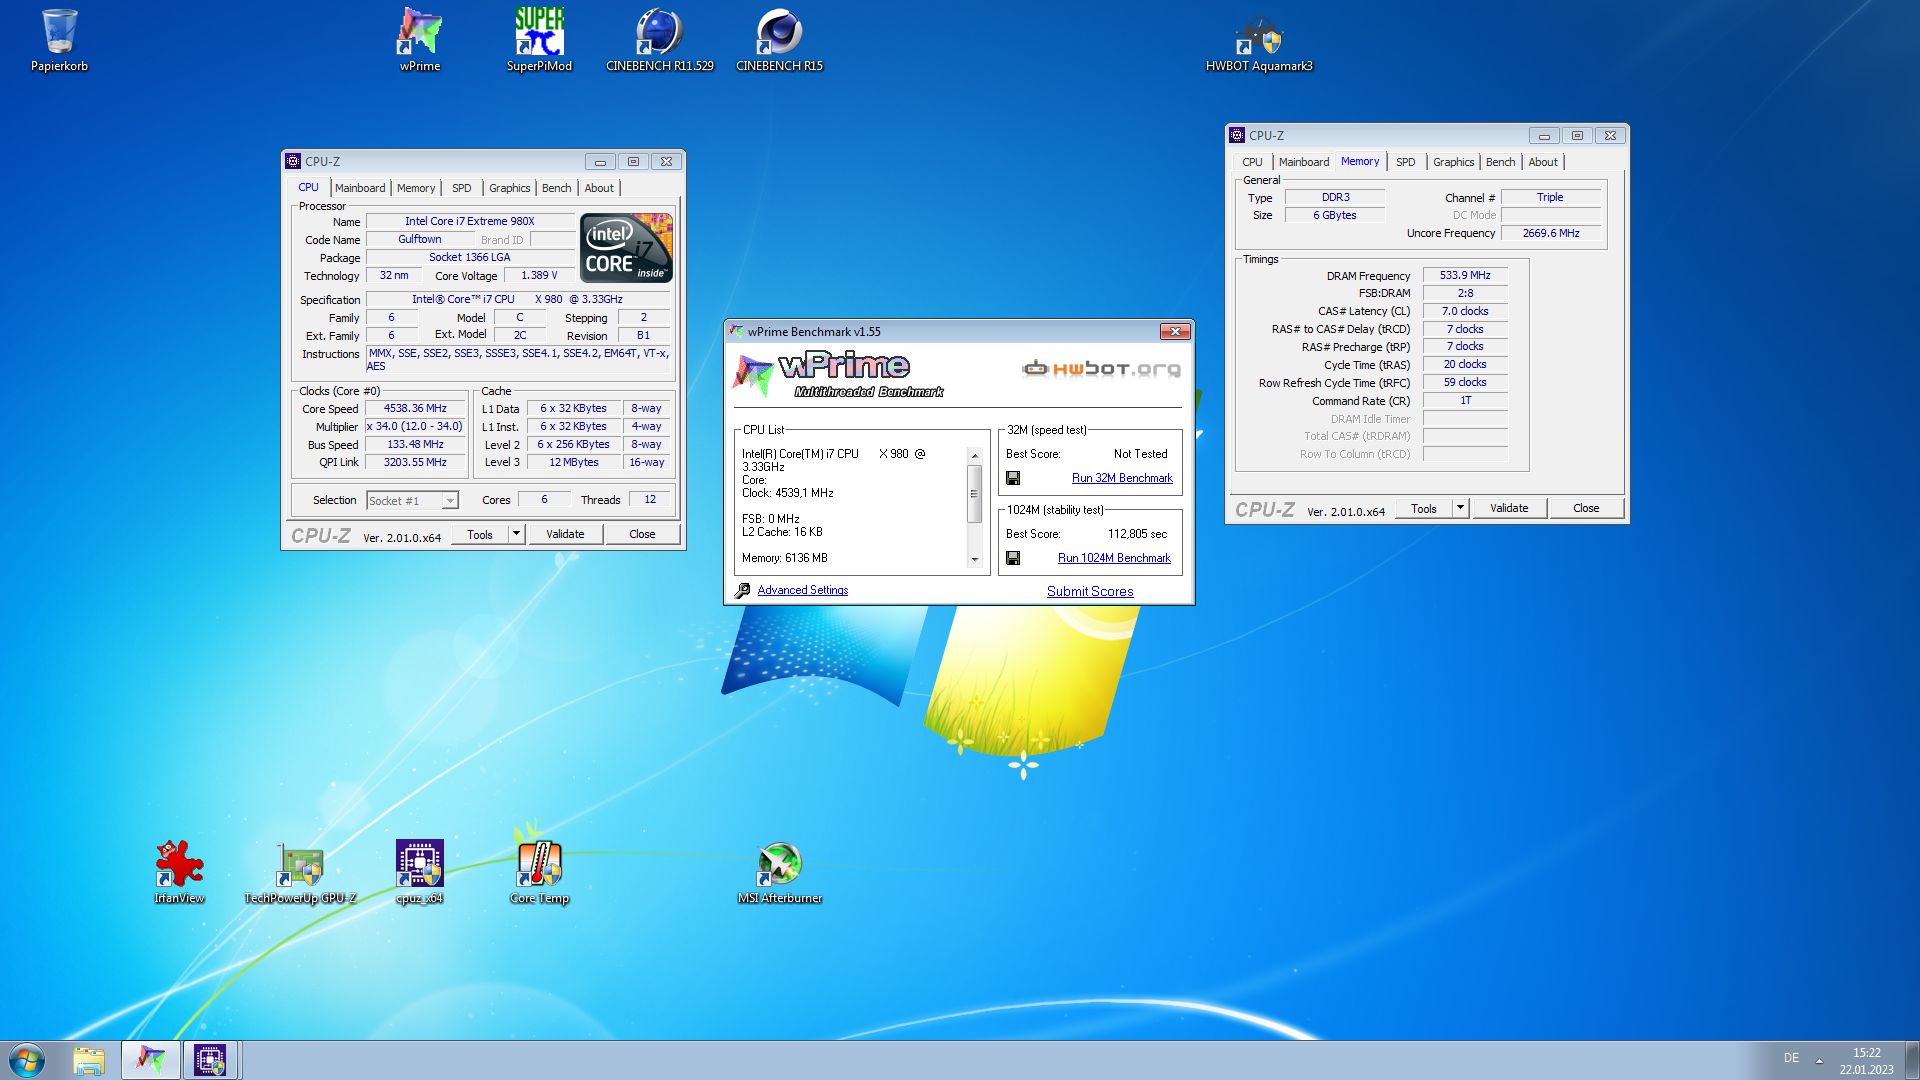The height and width of the screenshot is (1080, 1920).
Task: Click the Submit Scores link
Action: tap(1090, 591)
